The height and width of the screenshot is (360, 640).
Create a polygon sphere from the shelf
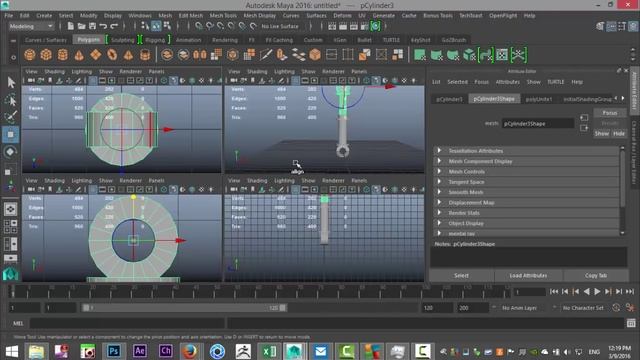(x=29, y=55)
